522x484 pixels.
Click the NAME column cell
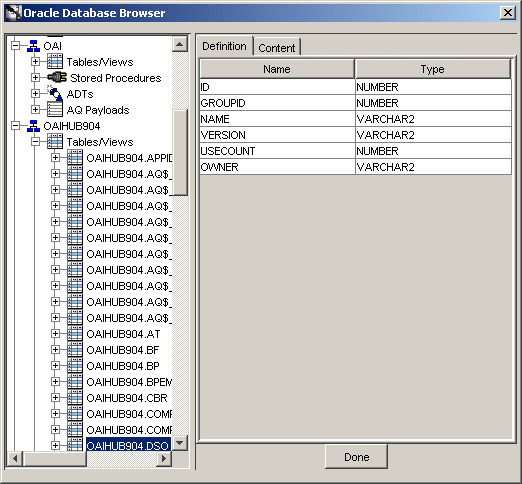click(x=277, y=119)
